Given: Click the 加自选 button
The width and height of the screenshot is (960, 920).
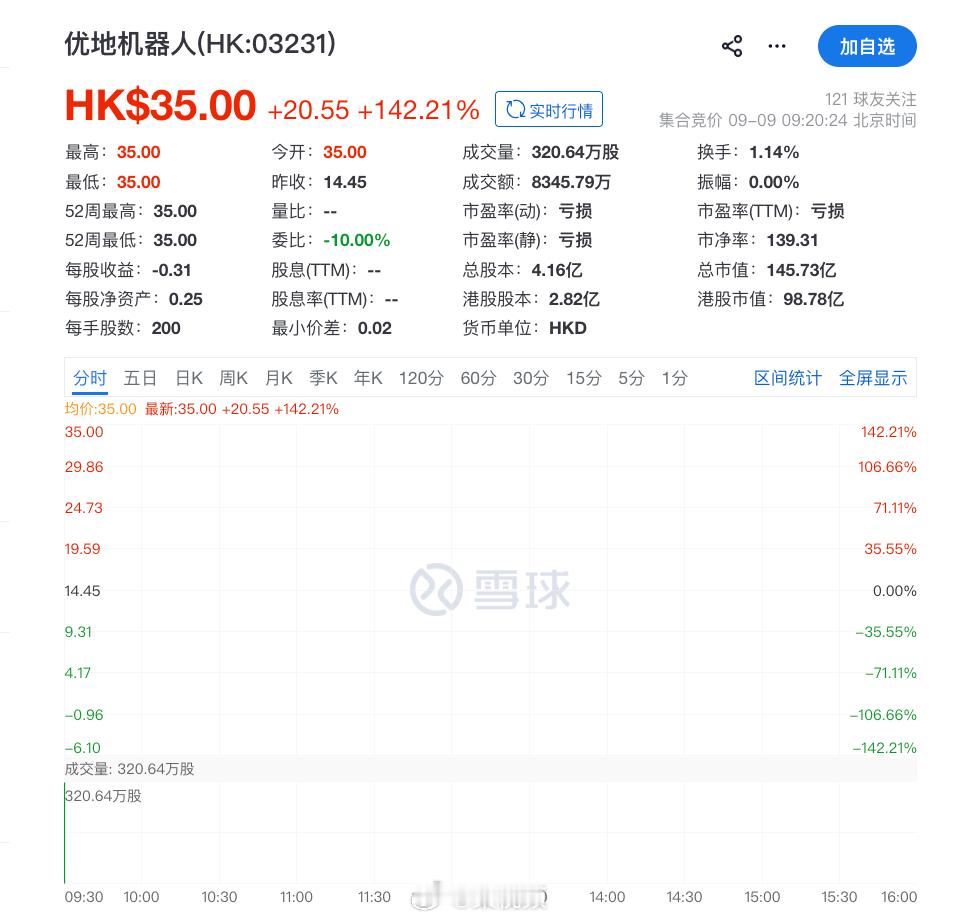Looking at the screenshot, I should 867,46.
